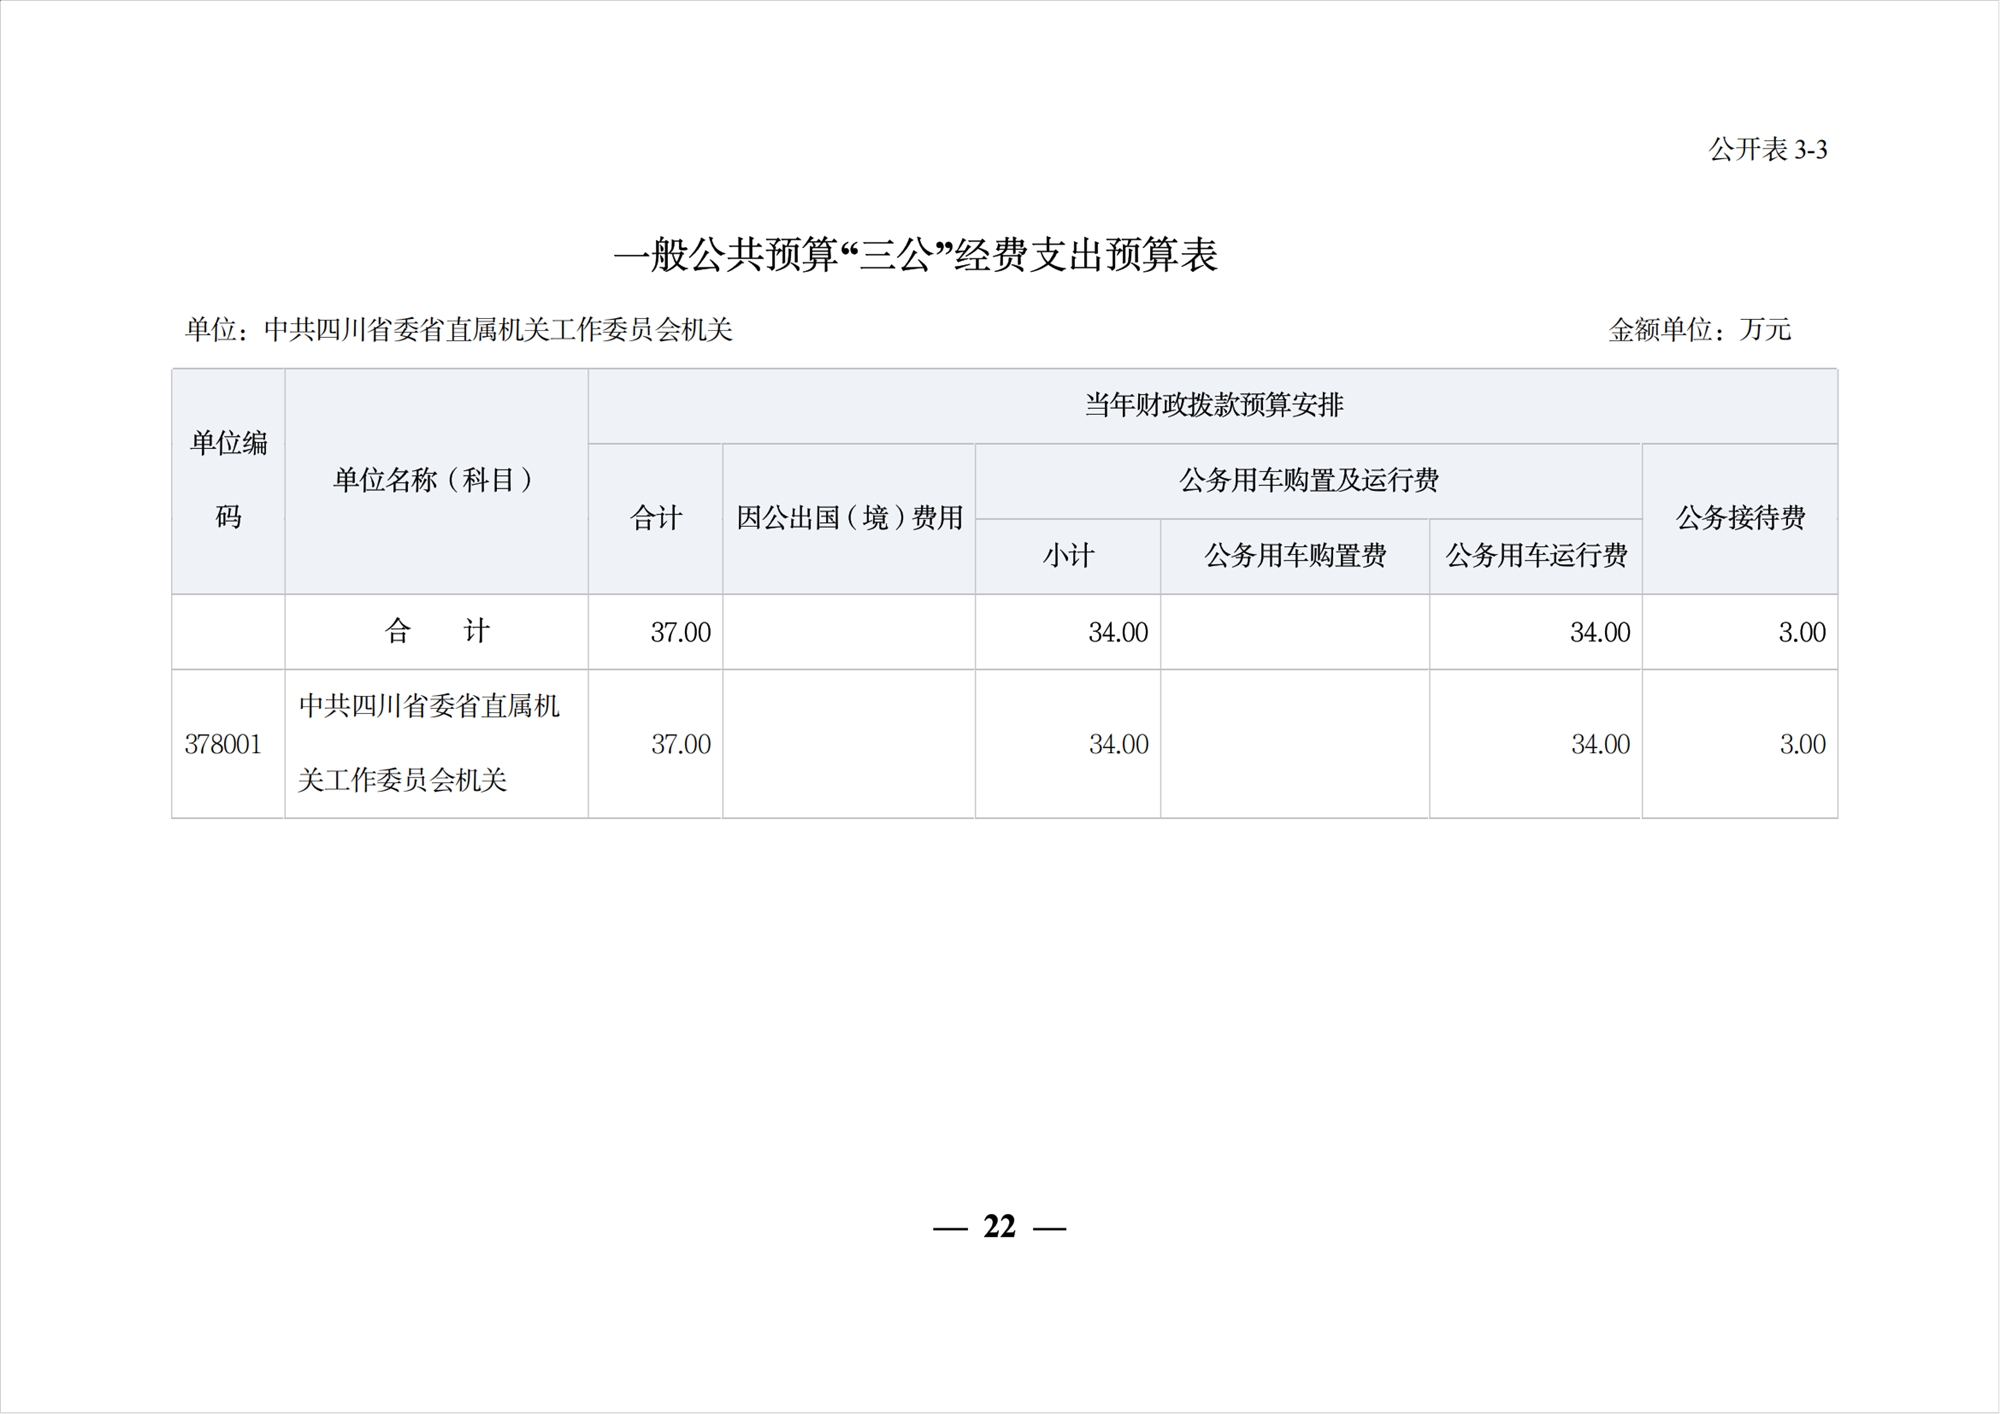Screen dimensions: 2000x1414
Task: Click the page number 22
Action: tap(999, 1226)
